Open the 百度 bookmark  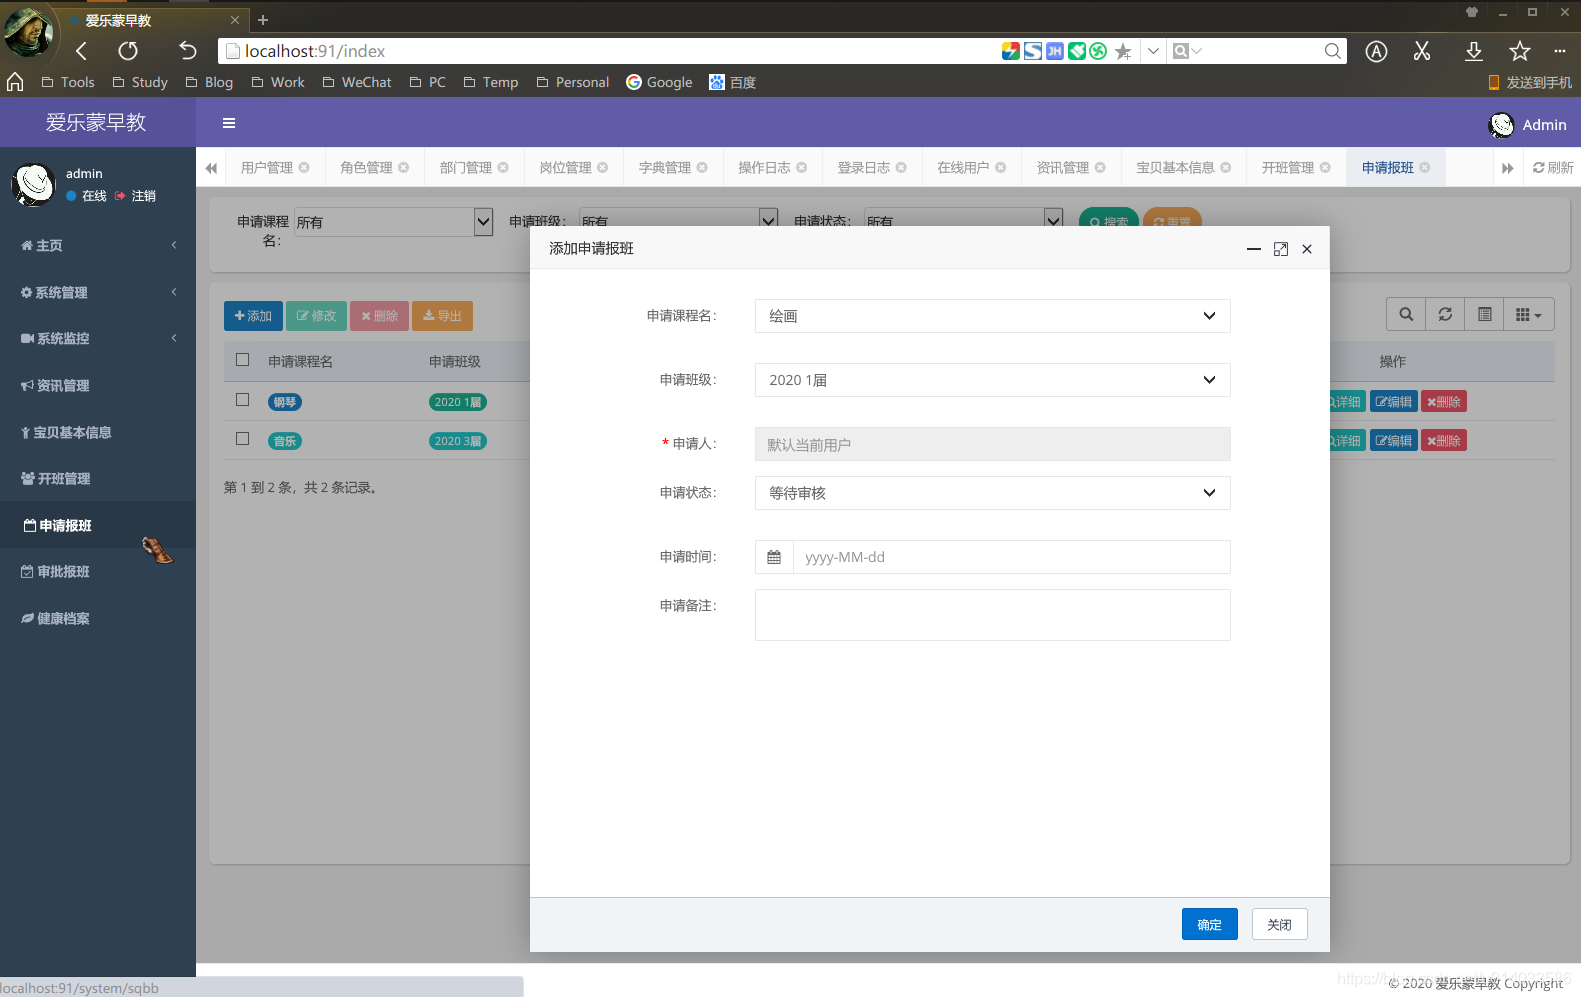tap(732, 82)
